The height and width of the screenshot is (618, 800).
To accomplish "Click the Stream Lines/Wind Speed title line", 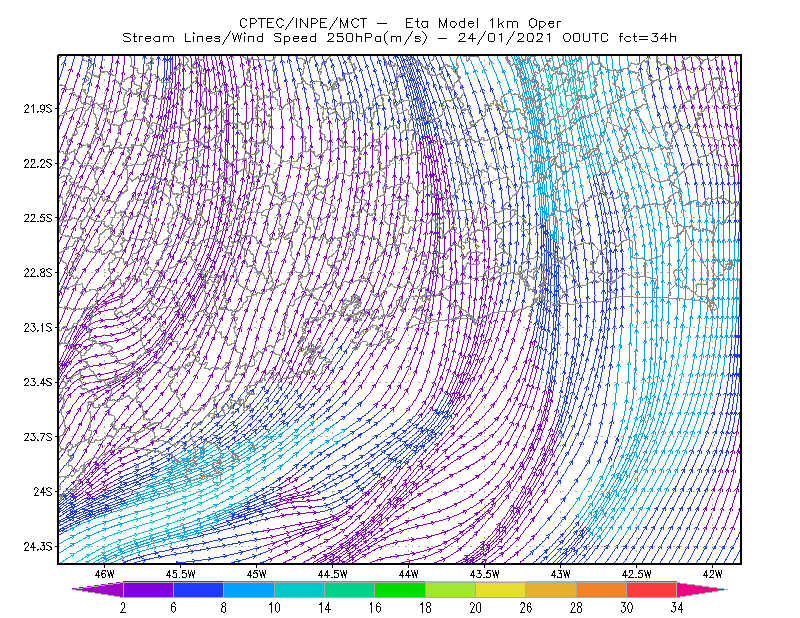I will (x=399, y=38).
